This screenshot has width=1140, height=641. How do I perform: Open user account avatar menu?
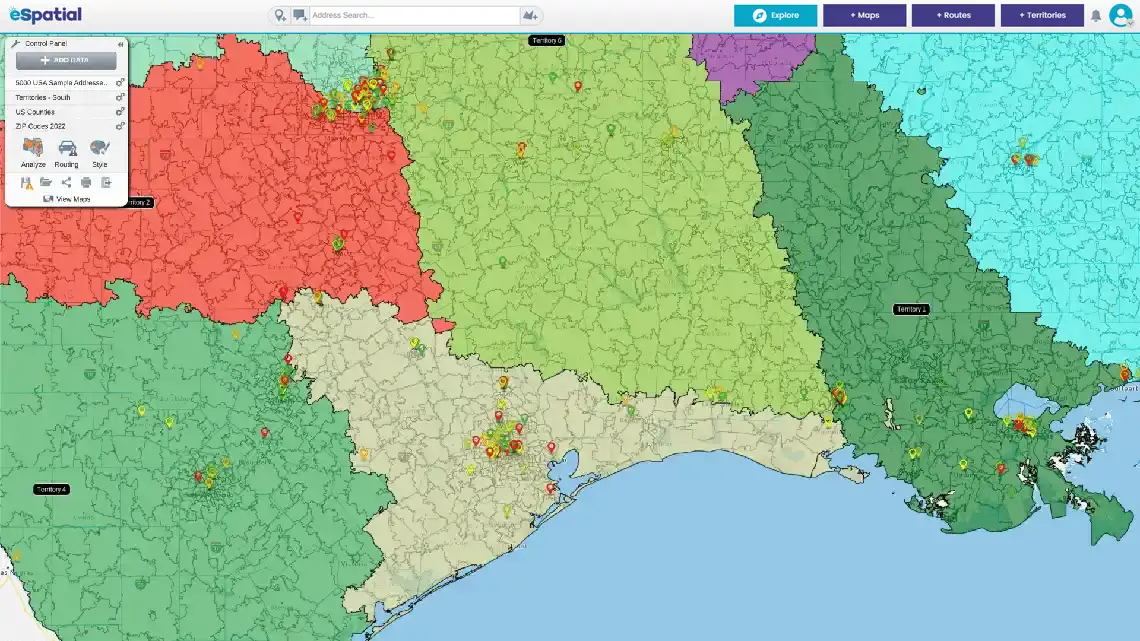click(x=1121, y=15)
